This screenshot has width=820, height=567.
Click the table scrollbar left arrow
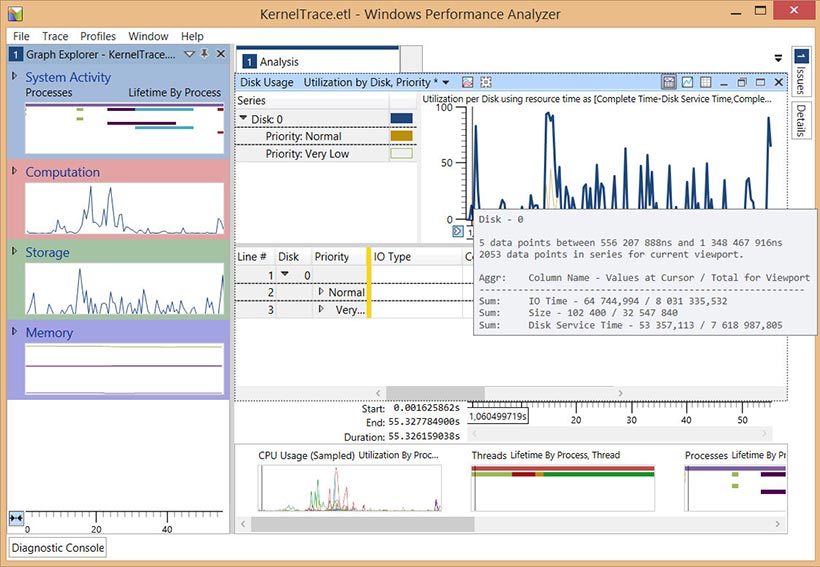coord(379,392)
